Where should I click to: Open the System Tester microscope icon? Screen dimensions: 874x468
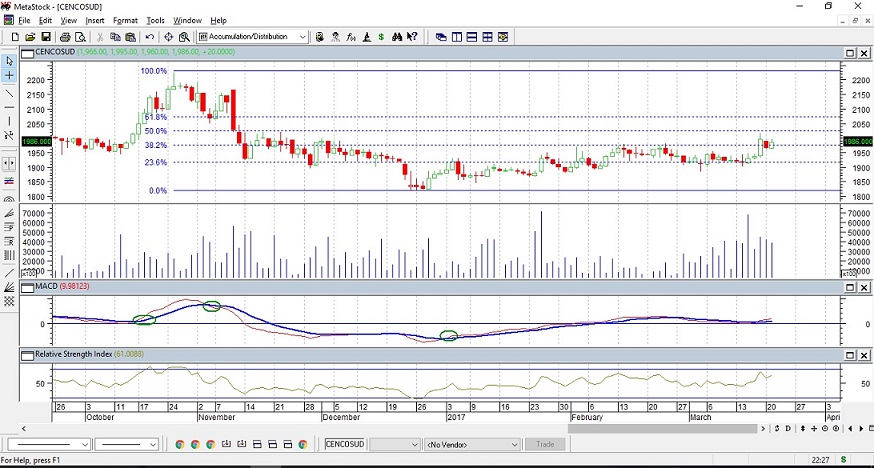pyautogui.click(x=367, y=37)
